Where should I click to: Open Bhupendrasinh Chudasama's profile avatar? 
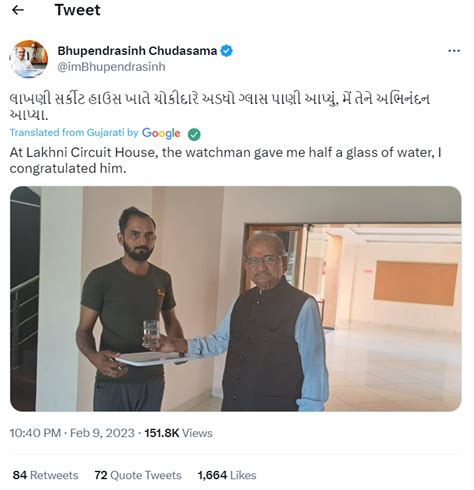point(28,59)
